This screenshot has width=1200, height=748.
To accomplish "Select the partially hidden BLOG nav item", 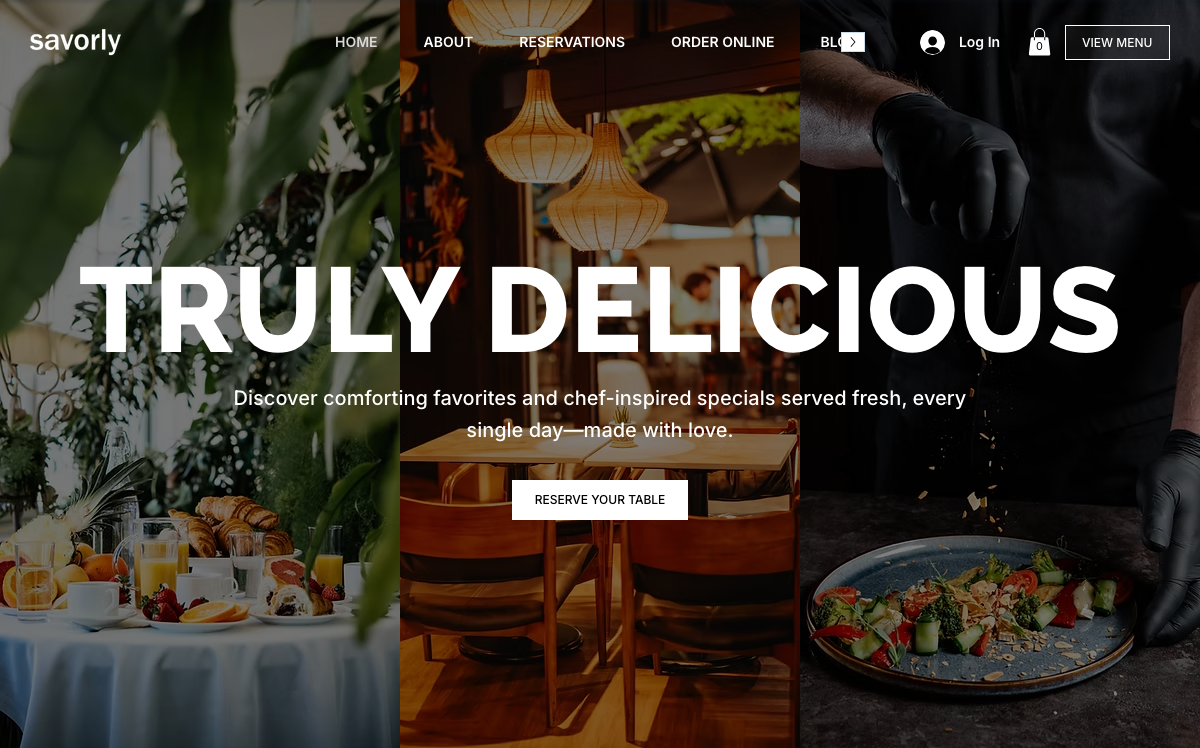I will click(x=830, y=42).
